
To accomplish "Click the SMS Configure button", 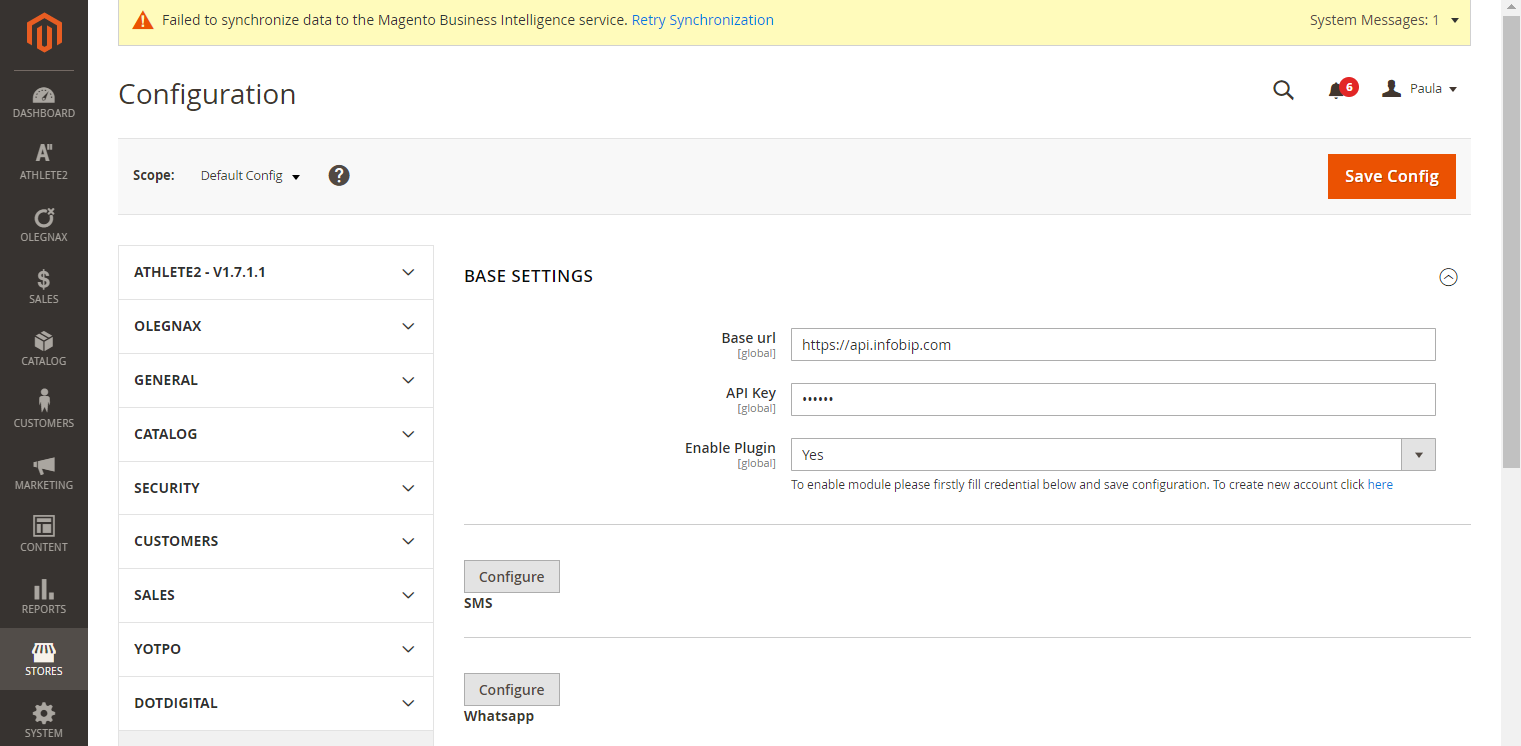I will coord(511,577).
